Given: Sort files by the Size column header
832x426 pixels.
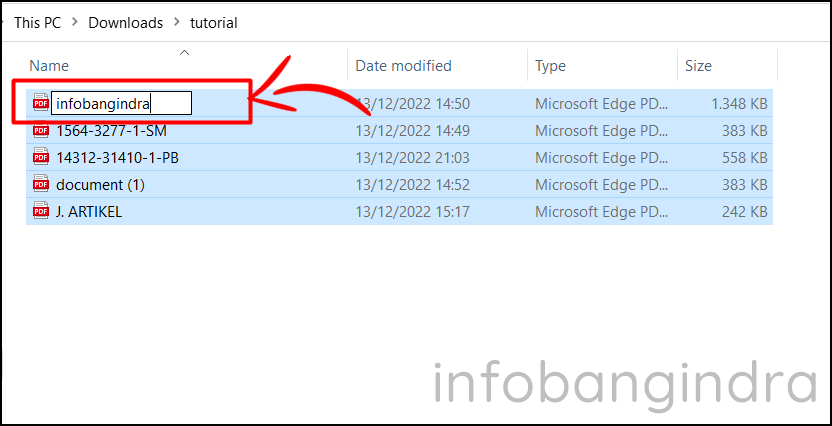Looking at the screenshot, I should point(698,66).
